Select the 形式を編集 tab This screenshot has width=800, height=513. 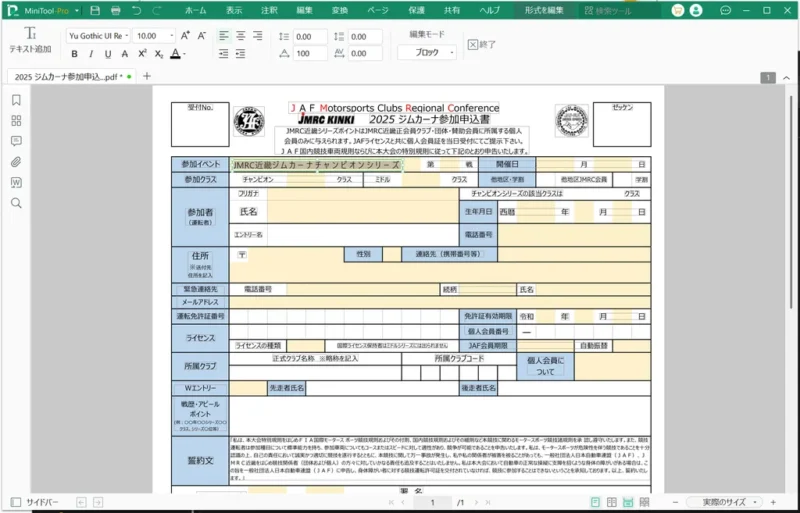pyautogui.click(x=544, y=10)
